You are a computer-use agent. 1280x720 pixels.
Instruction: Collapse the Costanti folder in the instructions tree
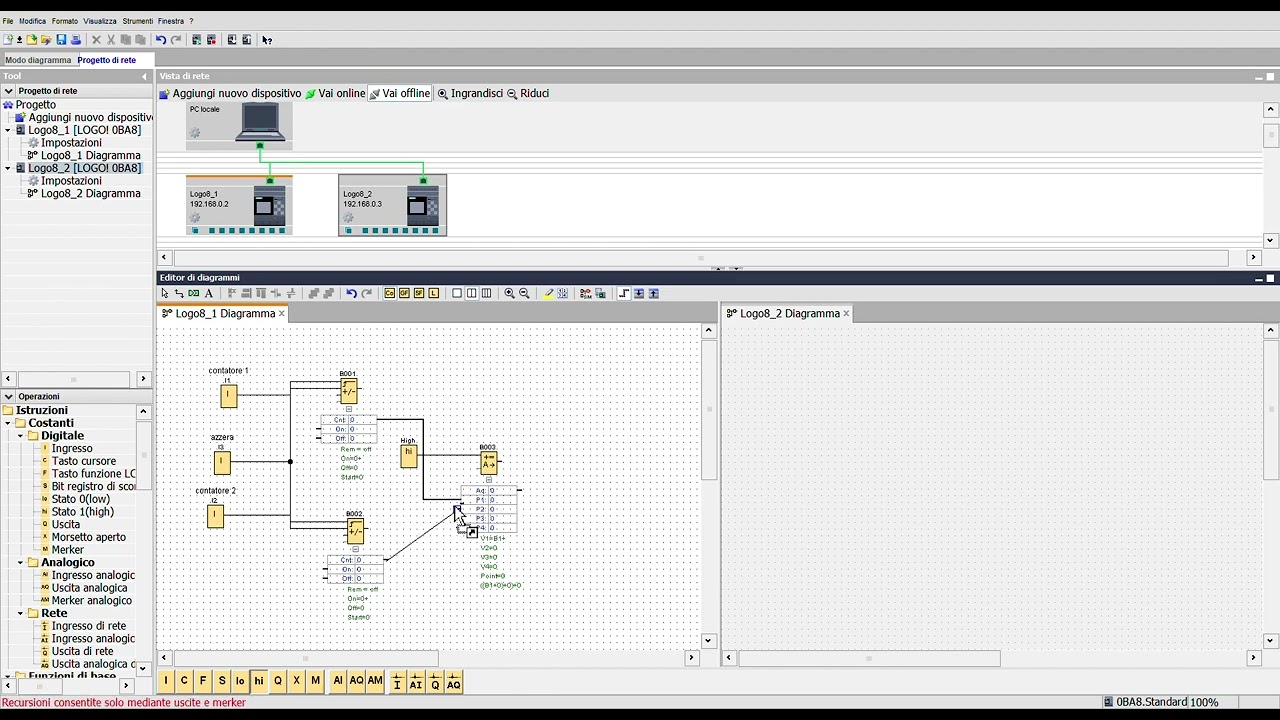coord(8,423)
